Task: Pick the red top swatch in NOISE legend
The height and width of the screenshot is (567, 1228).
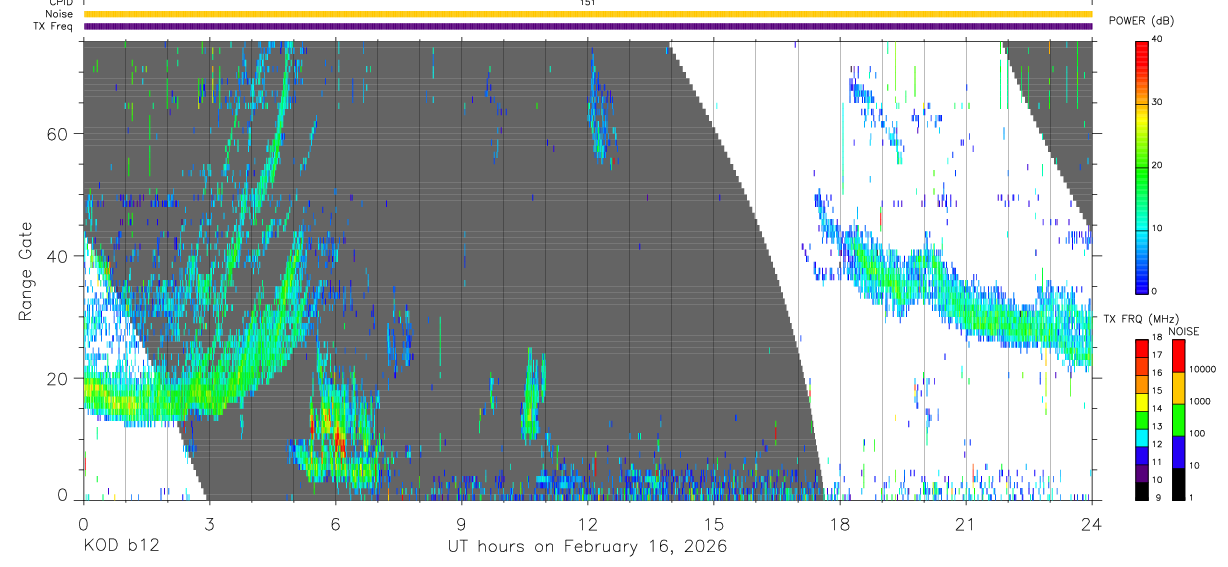Action: point(1177,356)
